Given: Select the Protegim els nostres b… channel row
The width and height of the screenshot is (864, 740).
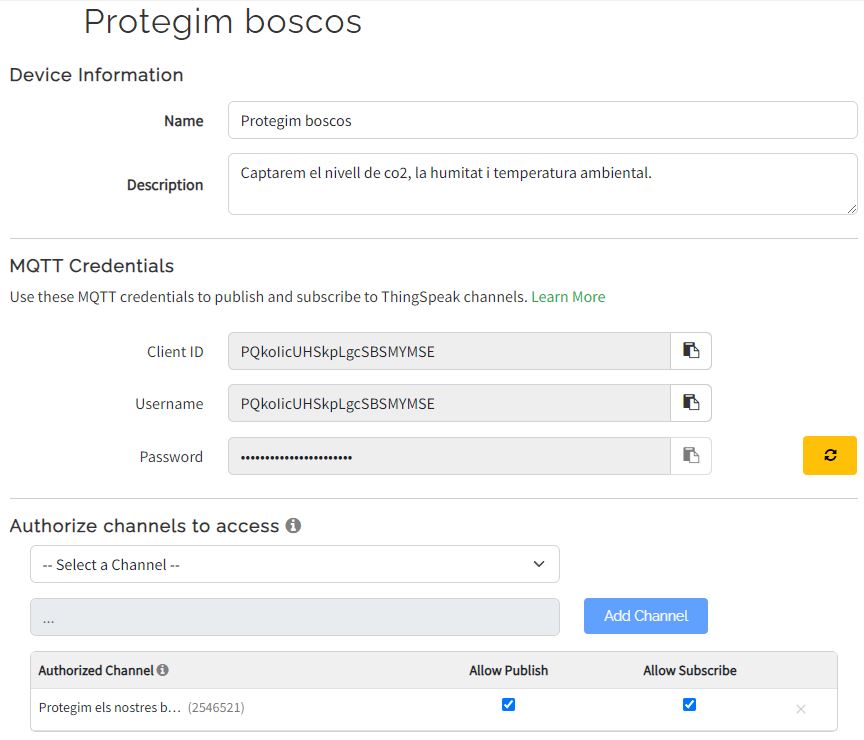Looking at the screenshot, I should click(110, 708).
